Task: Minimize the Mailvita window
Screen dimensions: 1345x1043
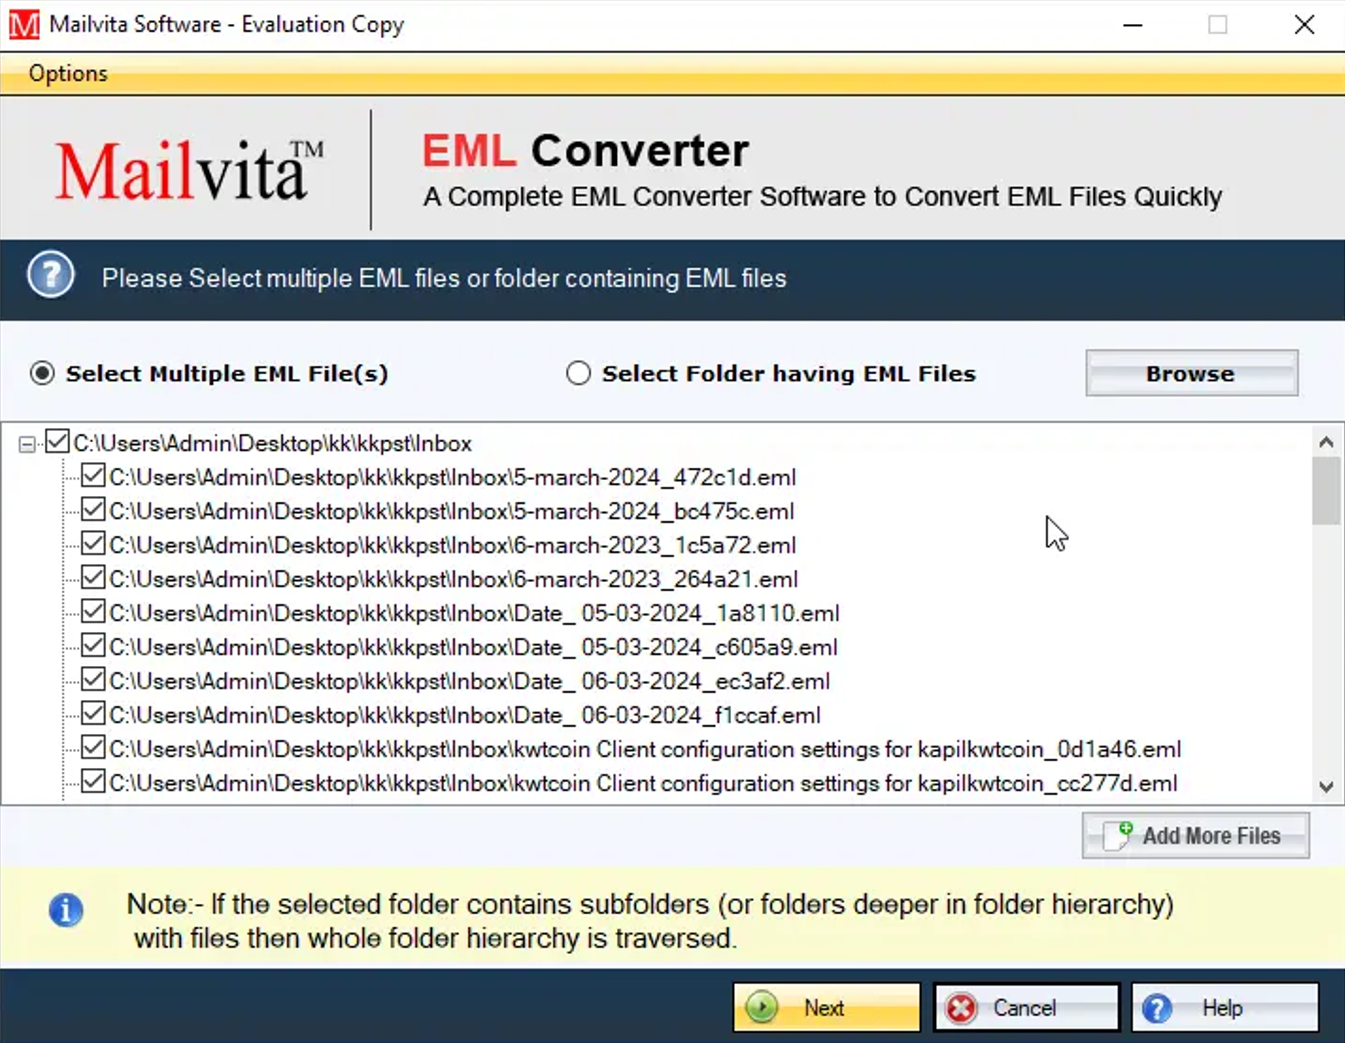Action: coord(1133,25)
